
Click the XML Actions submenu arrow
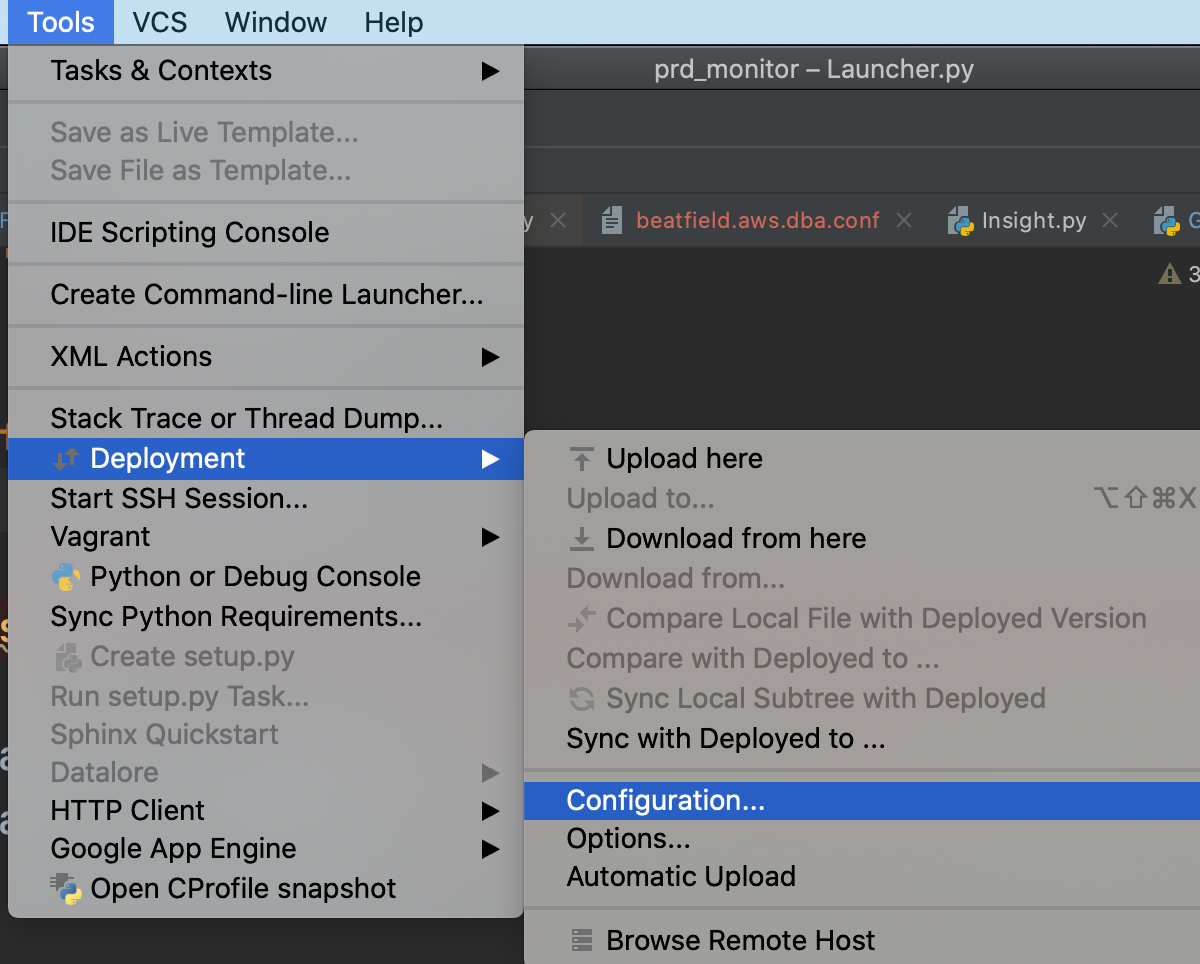click(490, 357)
